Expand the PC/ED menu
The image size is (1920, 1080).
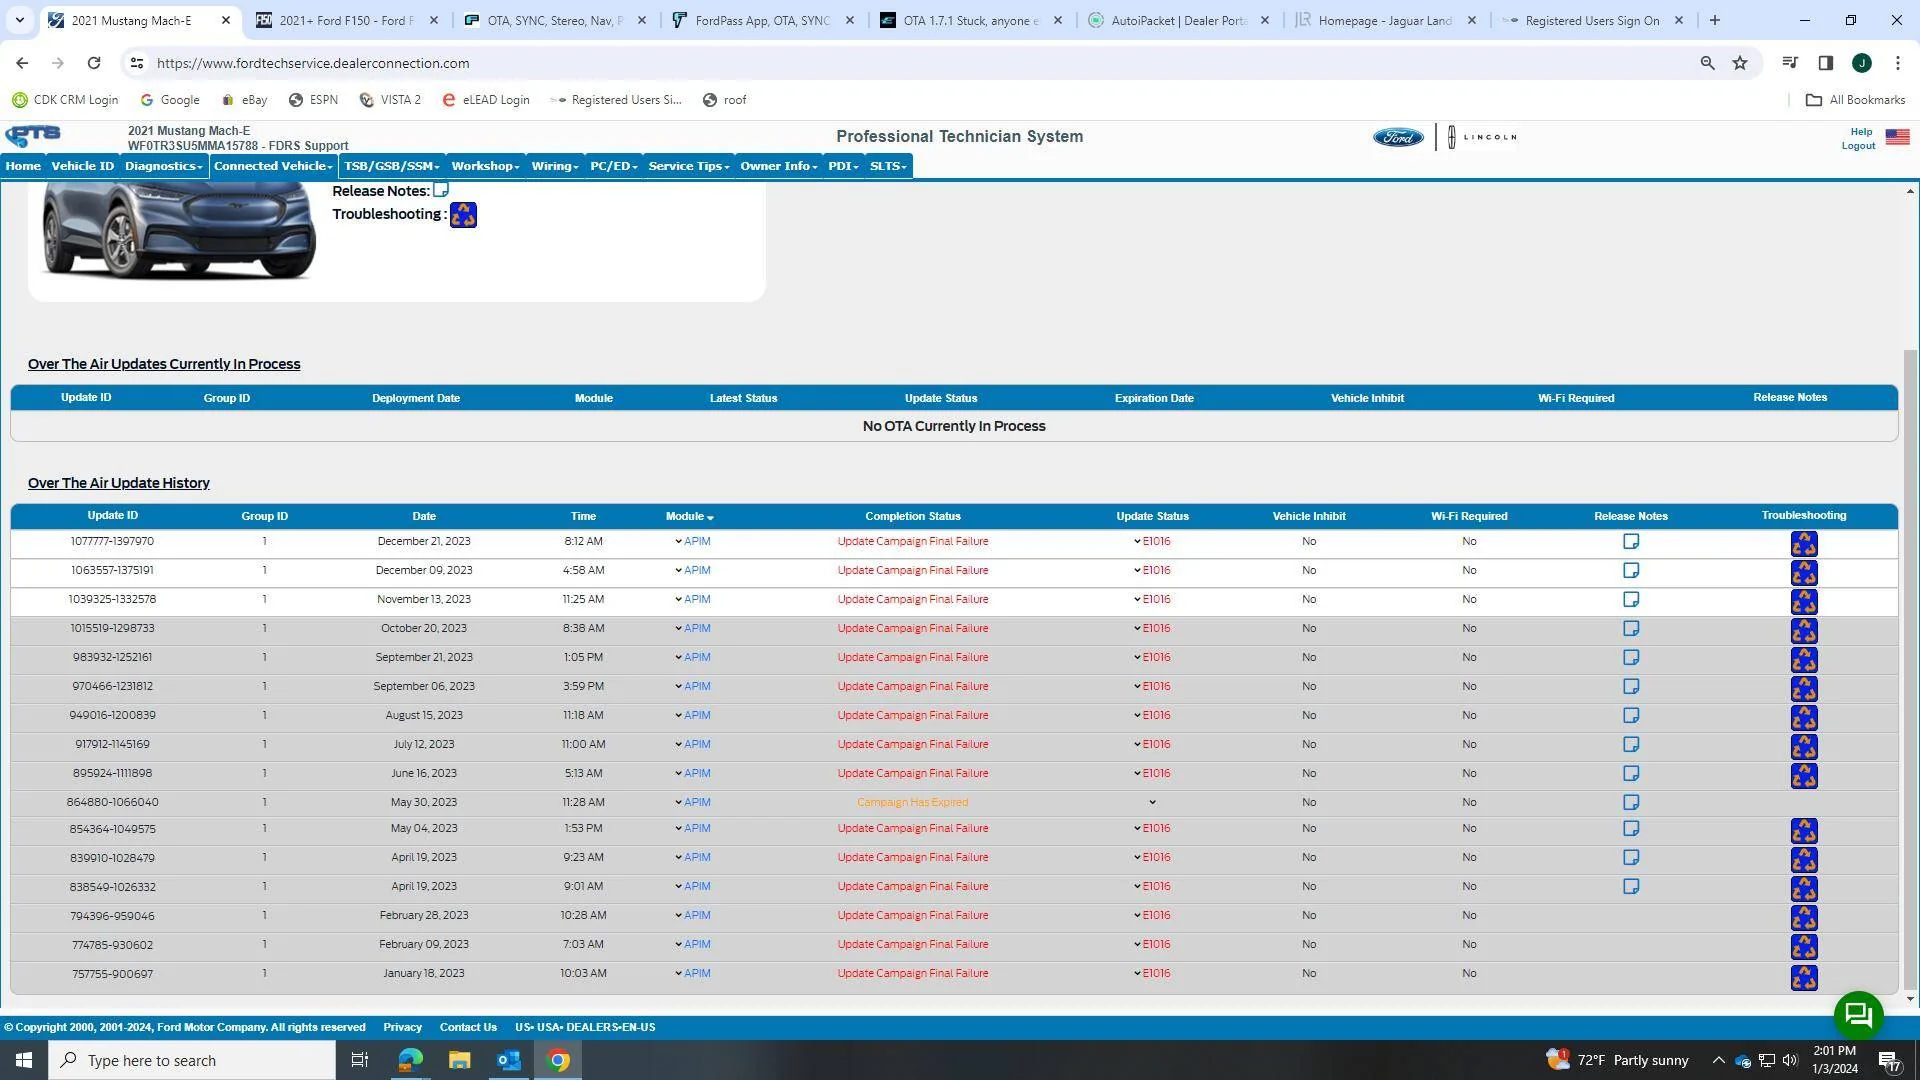(x=614, y=166)
